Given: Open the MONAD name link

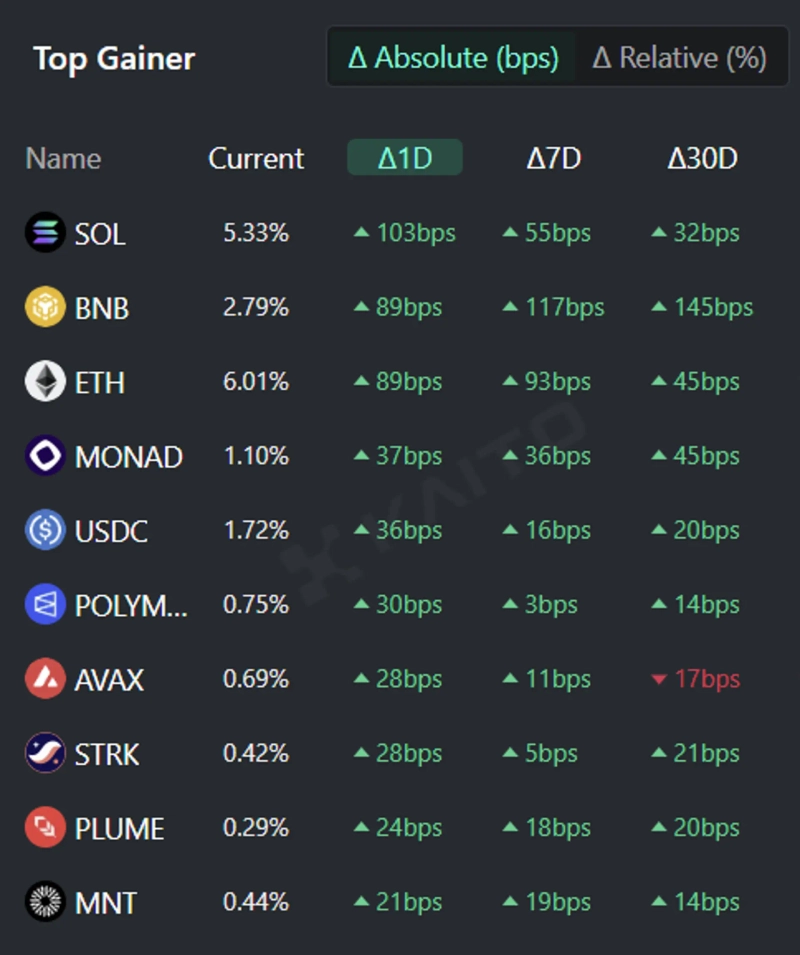Looking at the screenshot, I should tap(128, 457).
